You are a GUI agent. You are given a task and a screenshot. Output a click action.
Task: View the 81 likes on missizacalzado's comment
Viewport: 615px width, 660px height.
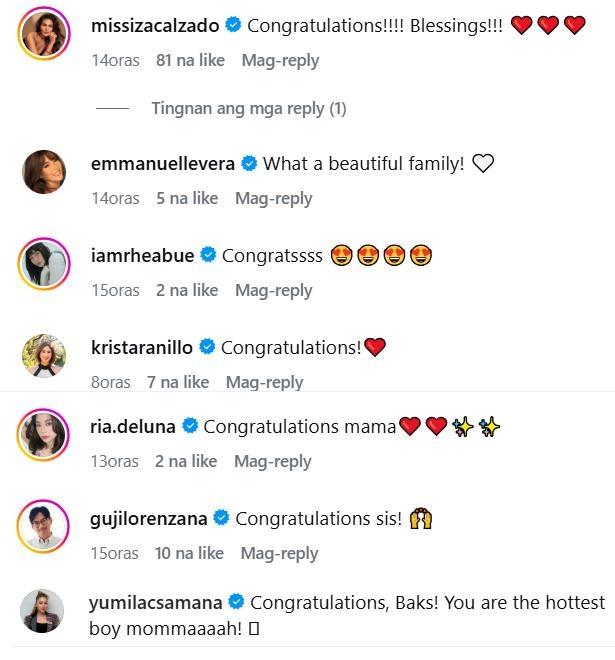coord(190,60)
